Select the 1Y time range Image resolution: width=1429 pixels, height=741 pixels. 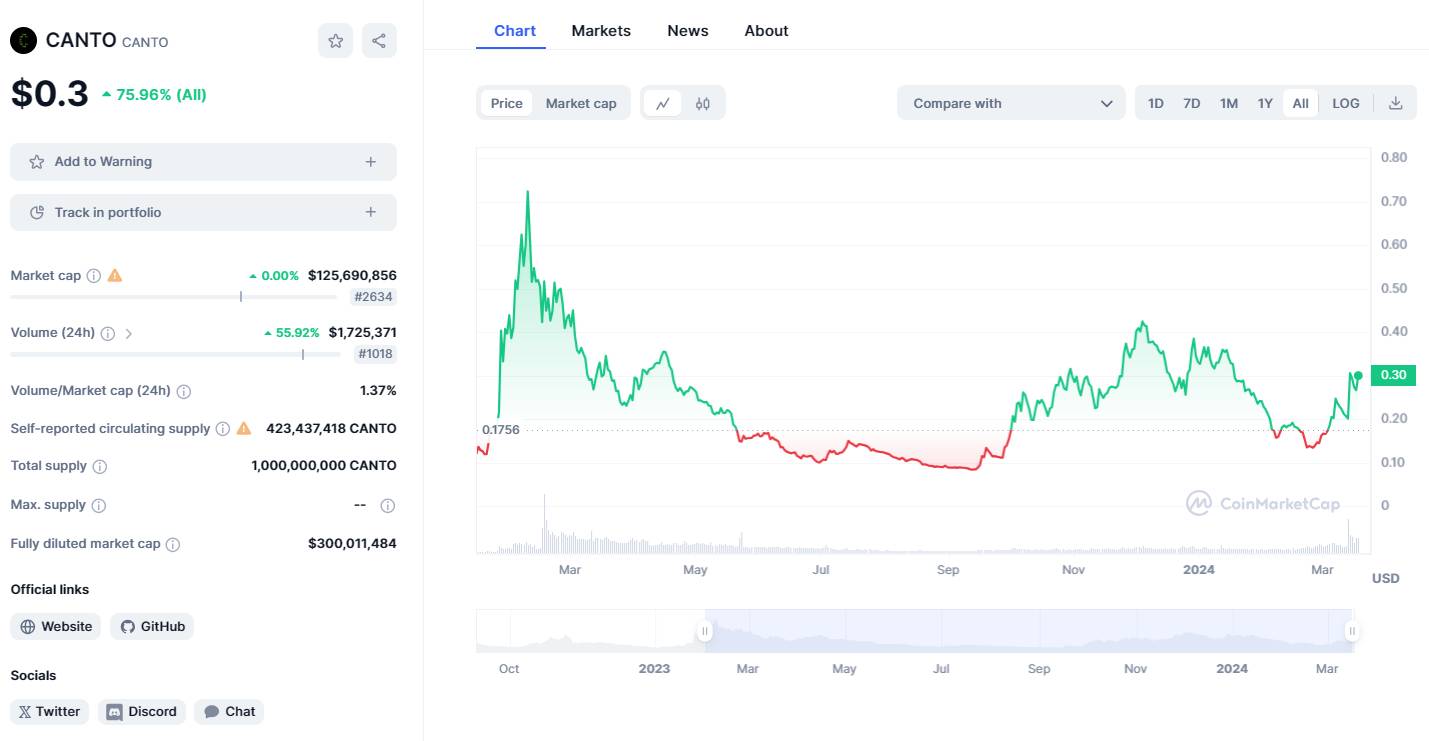1265,103
